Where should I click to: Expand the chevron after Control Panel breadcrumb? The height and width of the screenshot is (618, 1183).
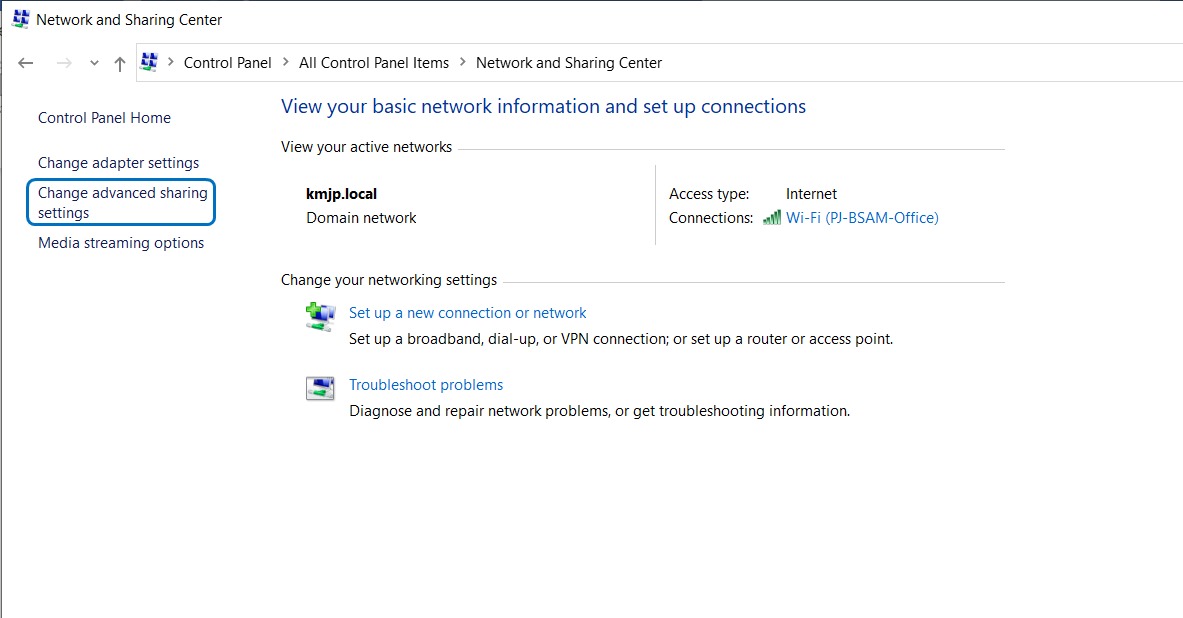pos(285,63)
